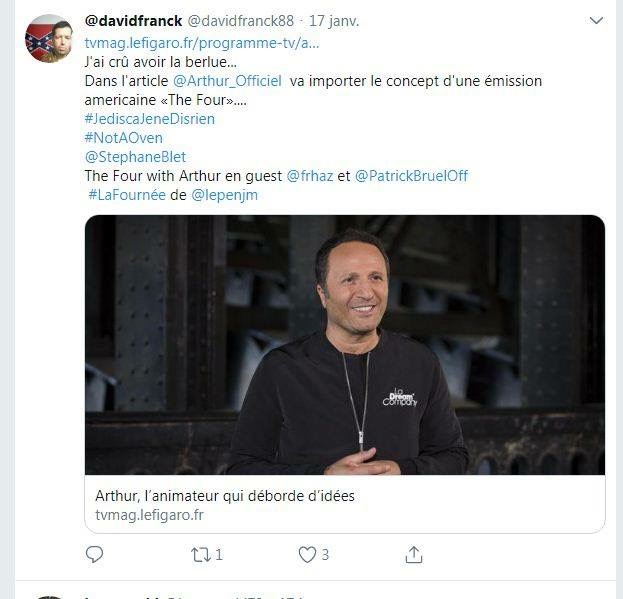
Task: Click the reply speech bubble icon
Action: point(95,553)
